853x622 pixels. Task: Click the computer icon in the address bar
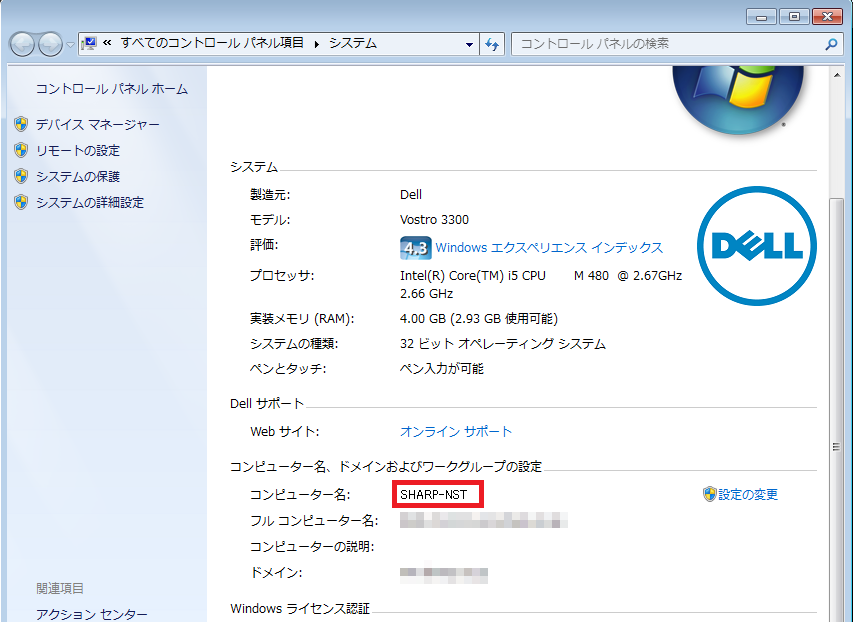89,44
